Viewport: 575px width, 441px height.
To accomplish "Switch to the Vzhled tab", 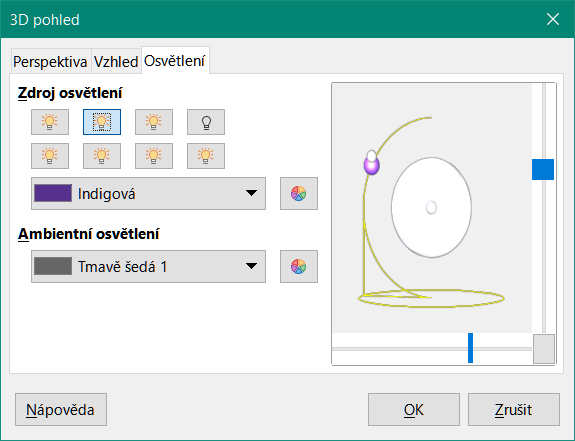I will pos(116,62).
